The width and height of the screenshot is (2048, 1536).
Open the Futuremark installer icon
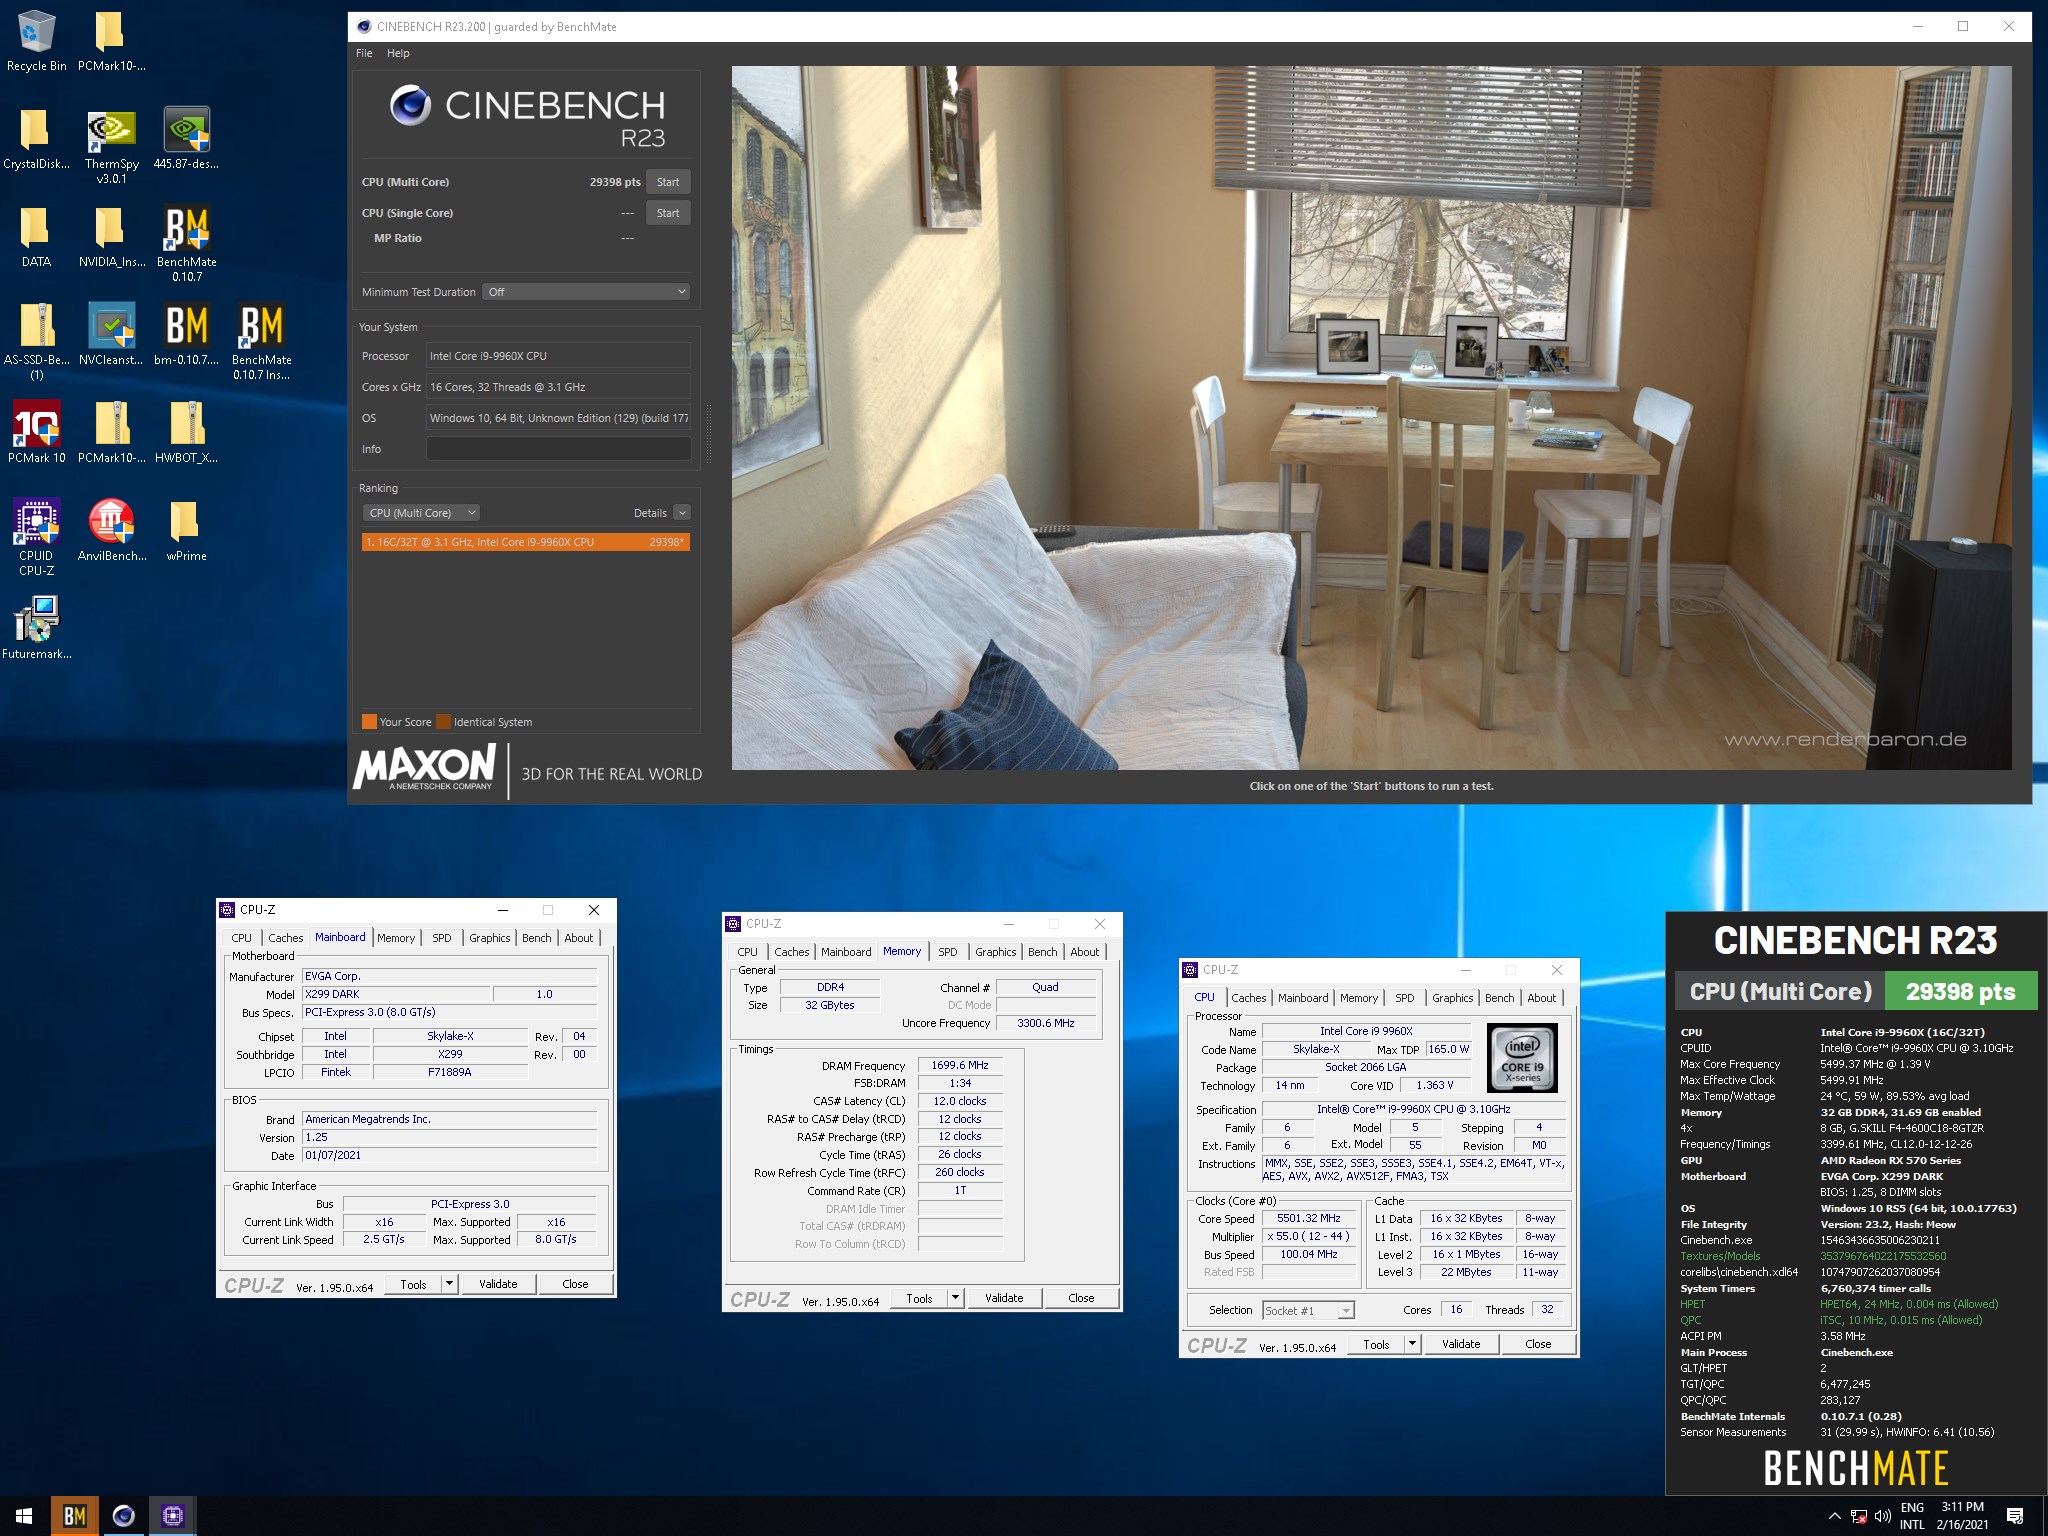point(36,628)
